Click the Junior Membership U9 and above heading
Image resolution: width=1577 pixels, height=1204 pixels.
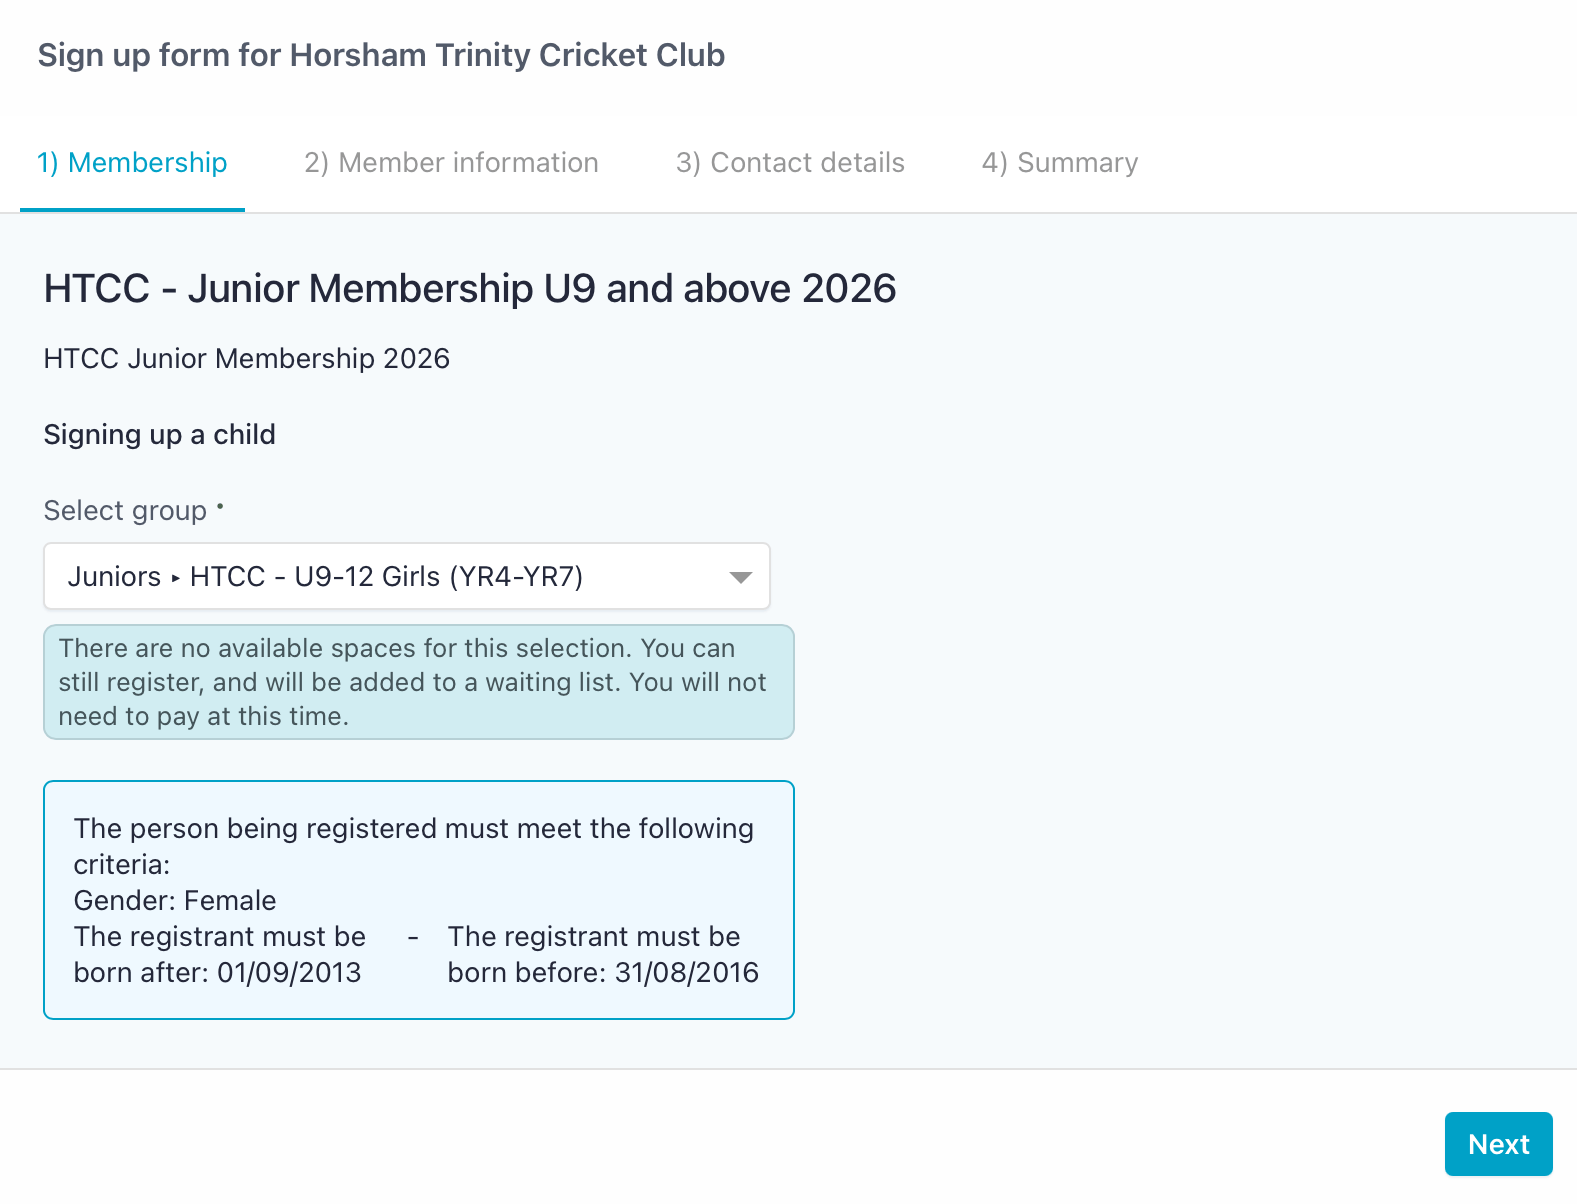(469, 289)
